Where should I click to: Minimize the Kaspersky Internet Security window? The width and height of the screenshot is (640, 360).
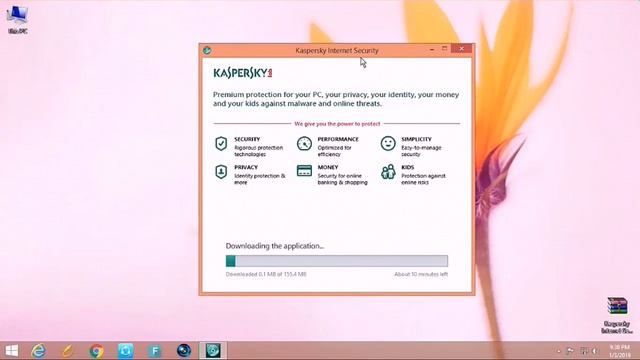[432, 49]
